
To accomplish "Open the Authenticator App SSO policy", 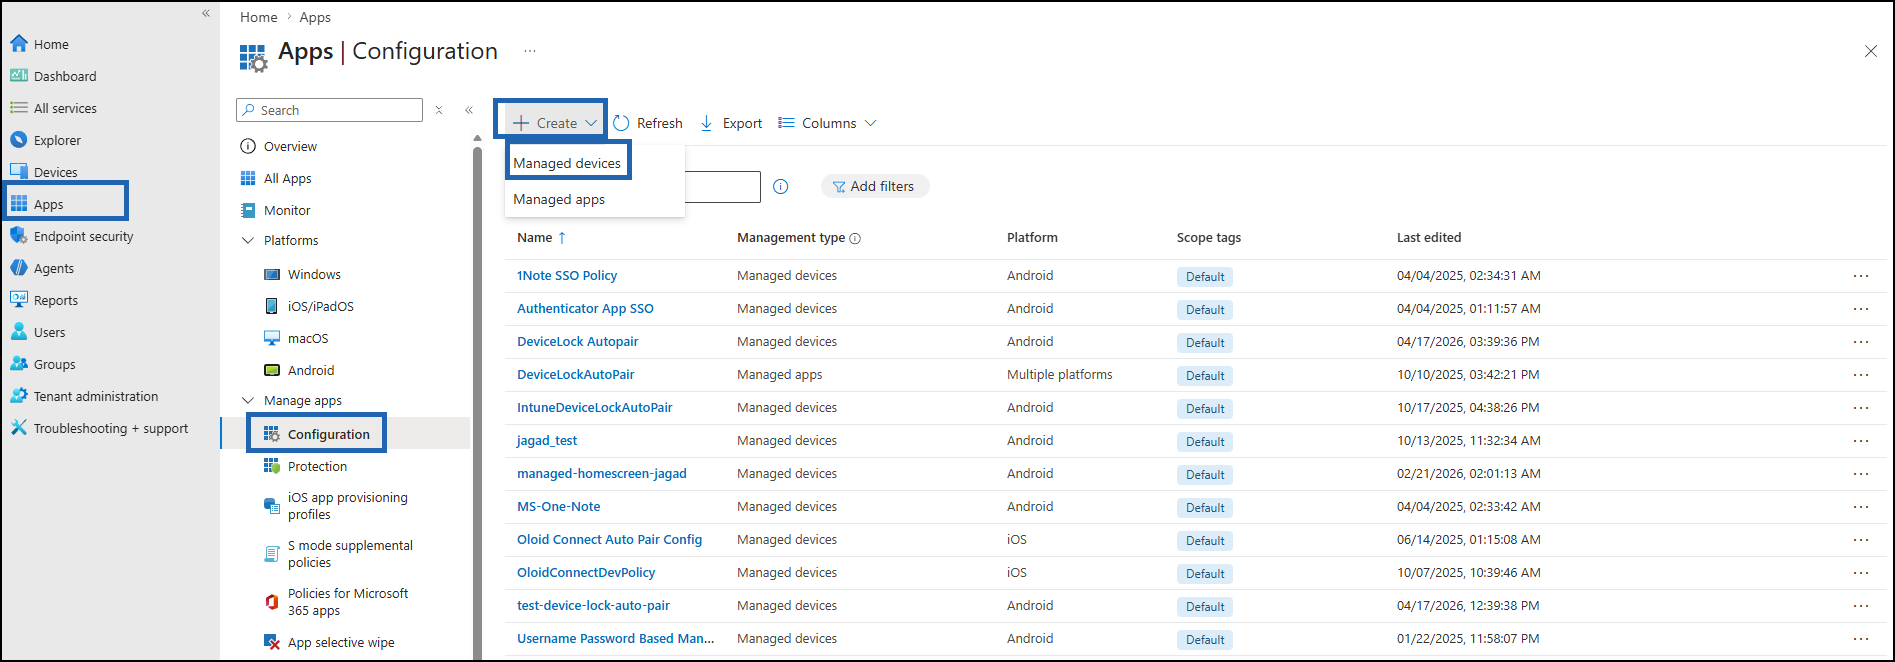I will (585, 308).
